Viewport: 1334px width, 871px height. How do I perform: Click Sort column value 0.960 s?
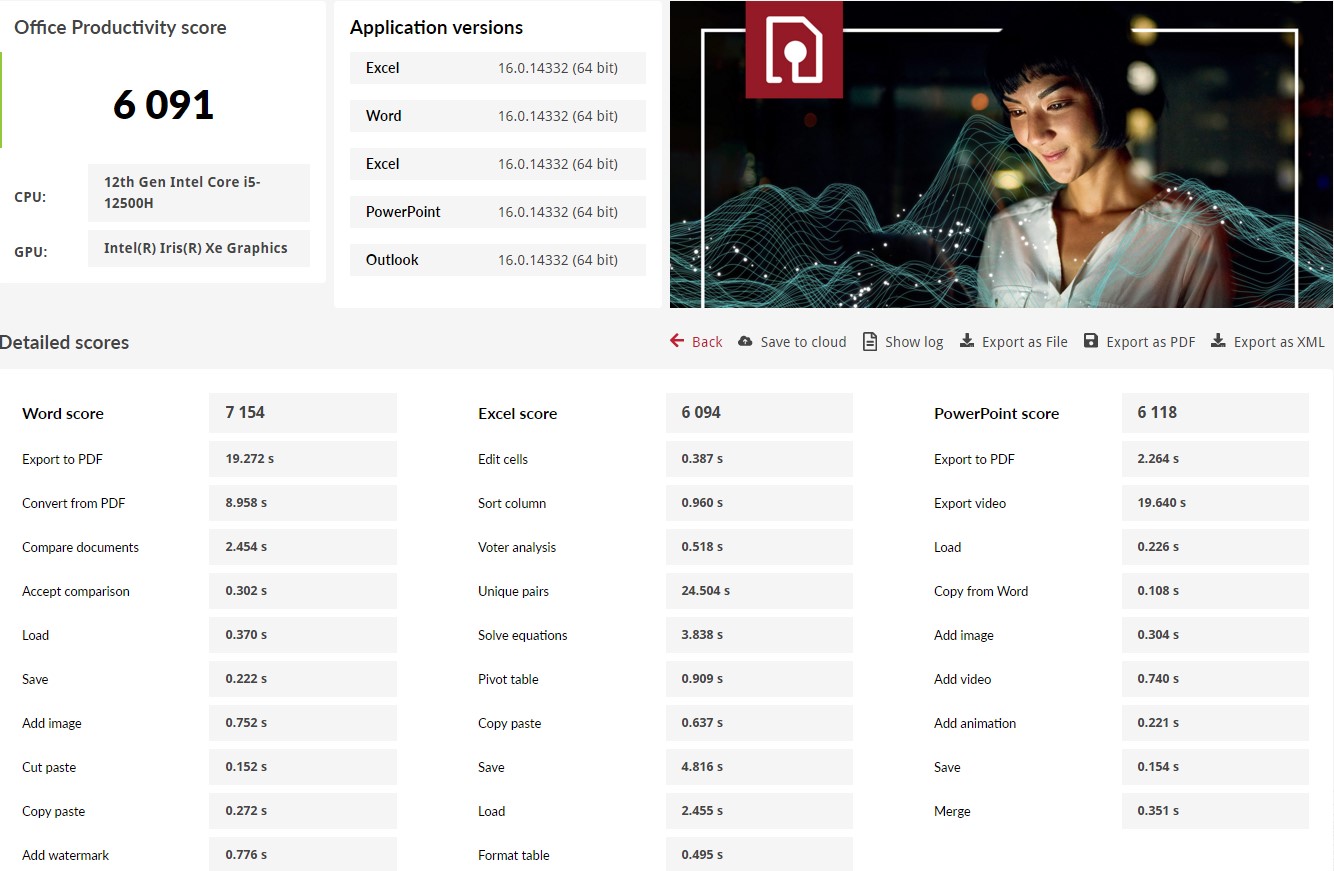click(x=759, y=503)
